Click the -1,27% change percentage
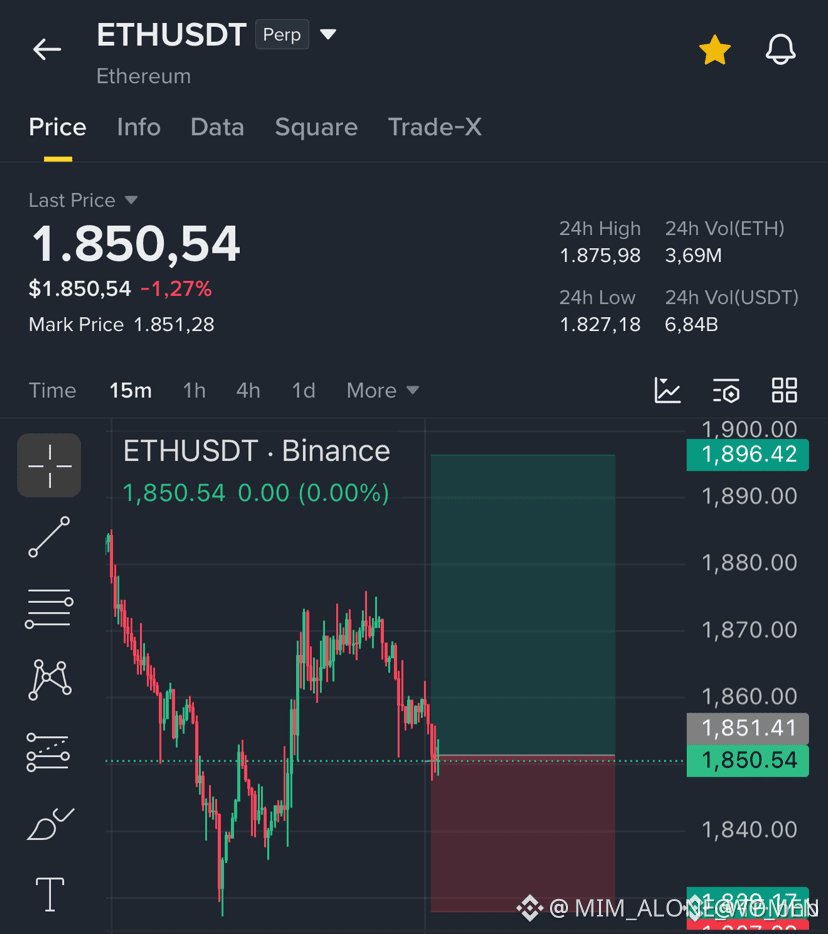 point(176,289)
